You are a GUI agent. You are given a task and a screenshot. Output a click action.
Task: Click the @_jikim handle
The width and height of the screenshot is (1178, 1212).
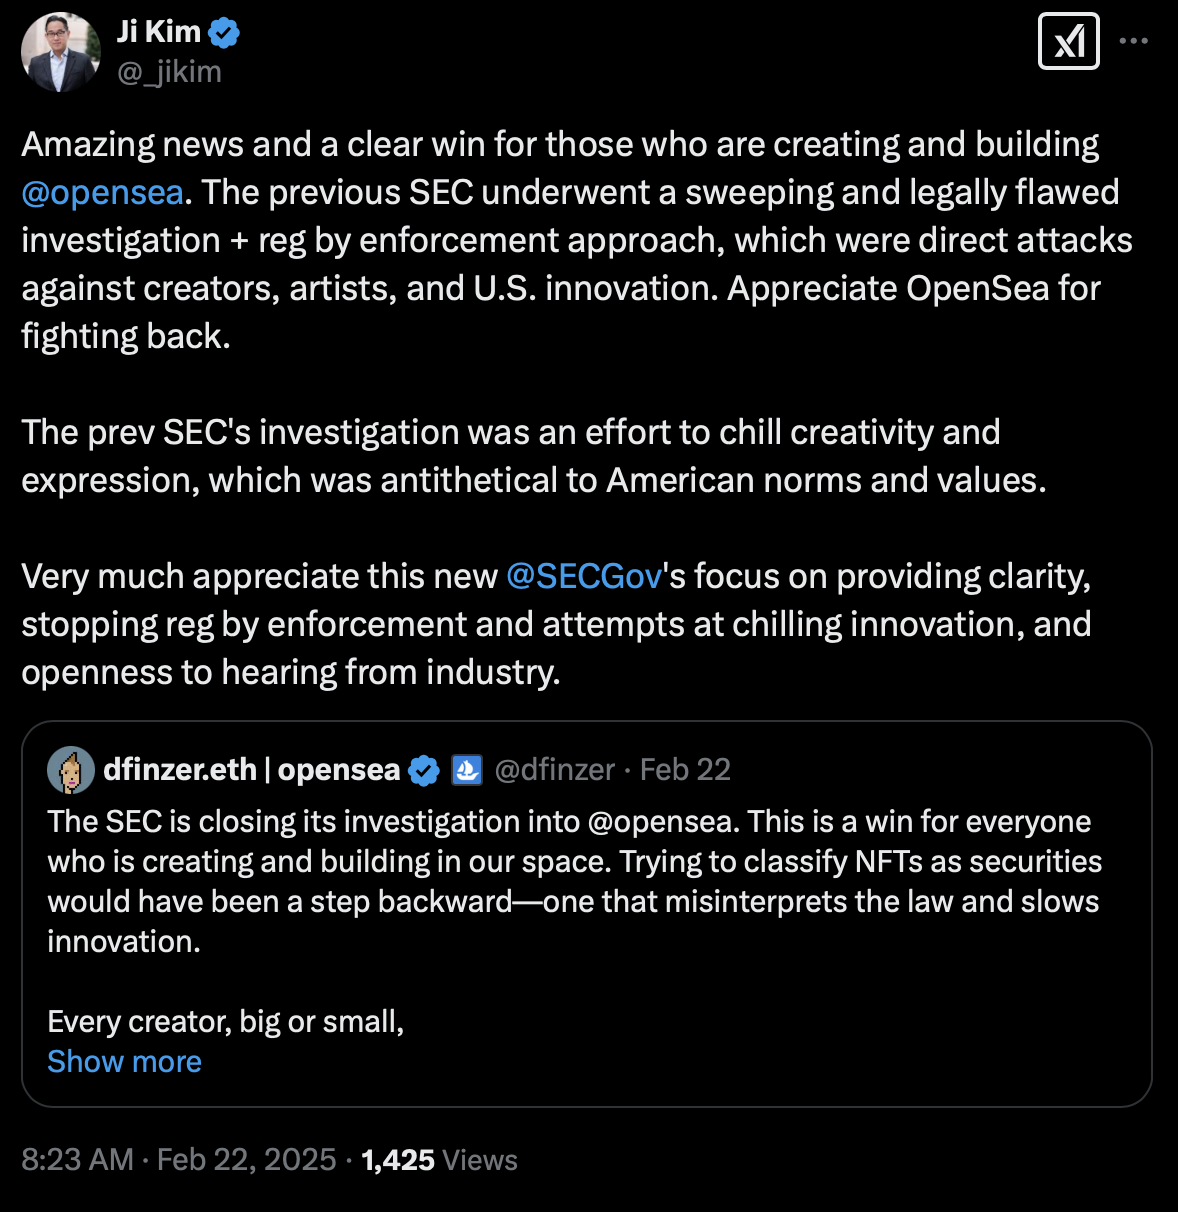coord(169,72)
